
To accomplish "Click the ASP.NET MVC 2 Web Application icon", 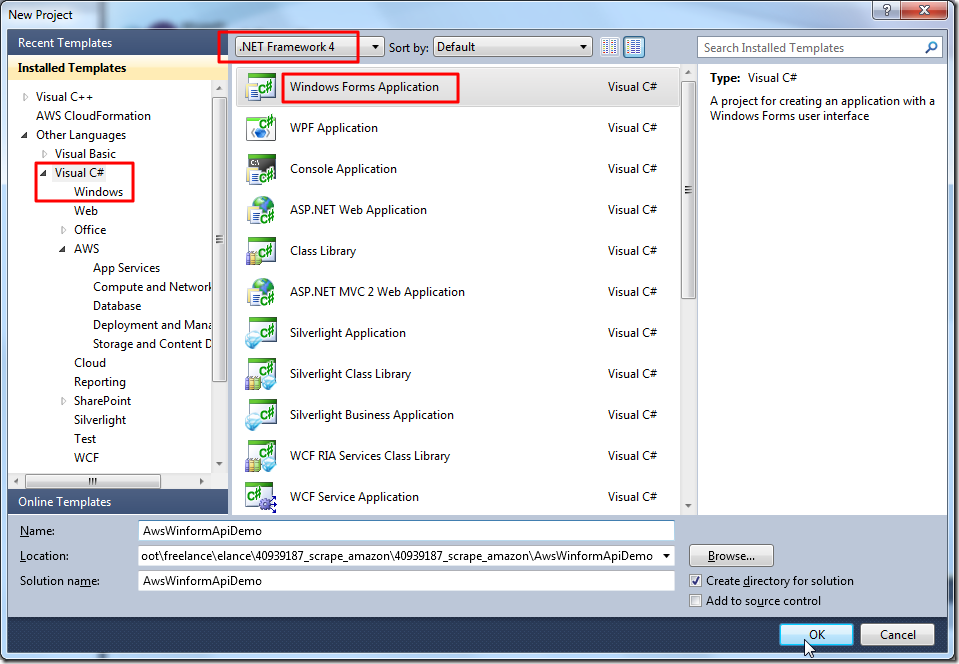I will (x=261, y=292).
